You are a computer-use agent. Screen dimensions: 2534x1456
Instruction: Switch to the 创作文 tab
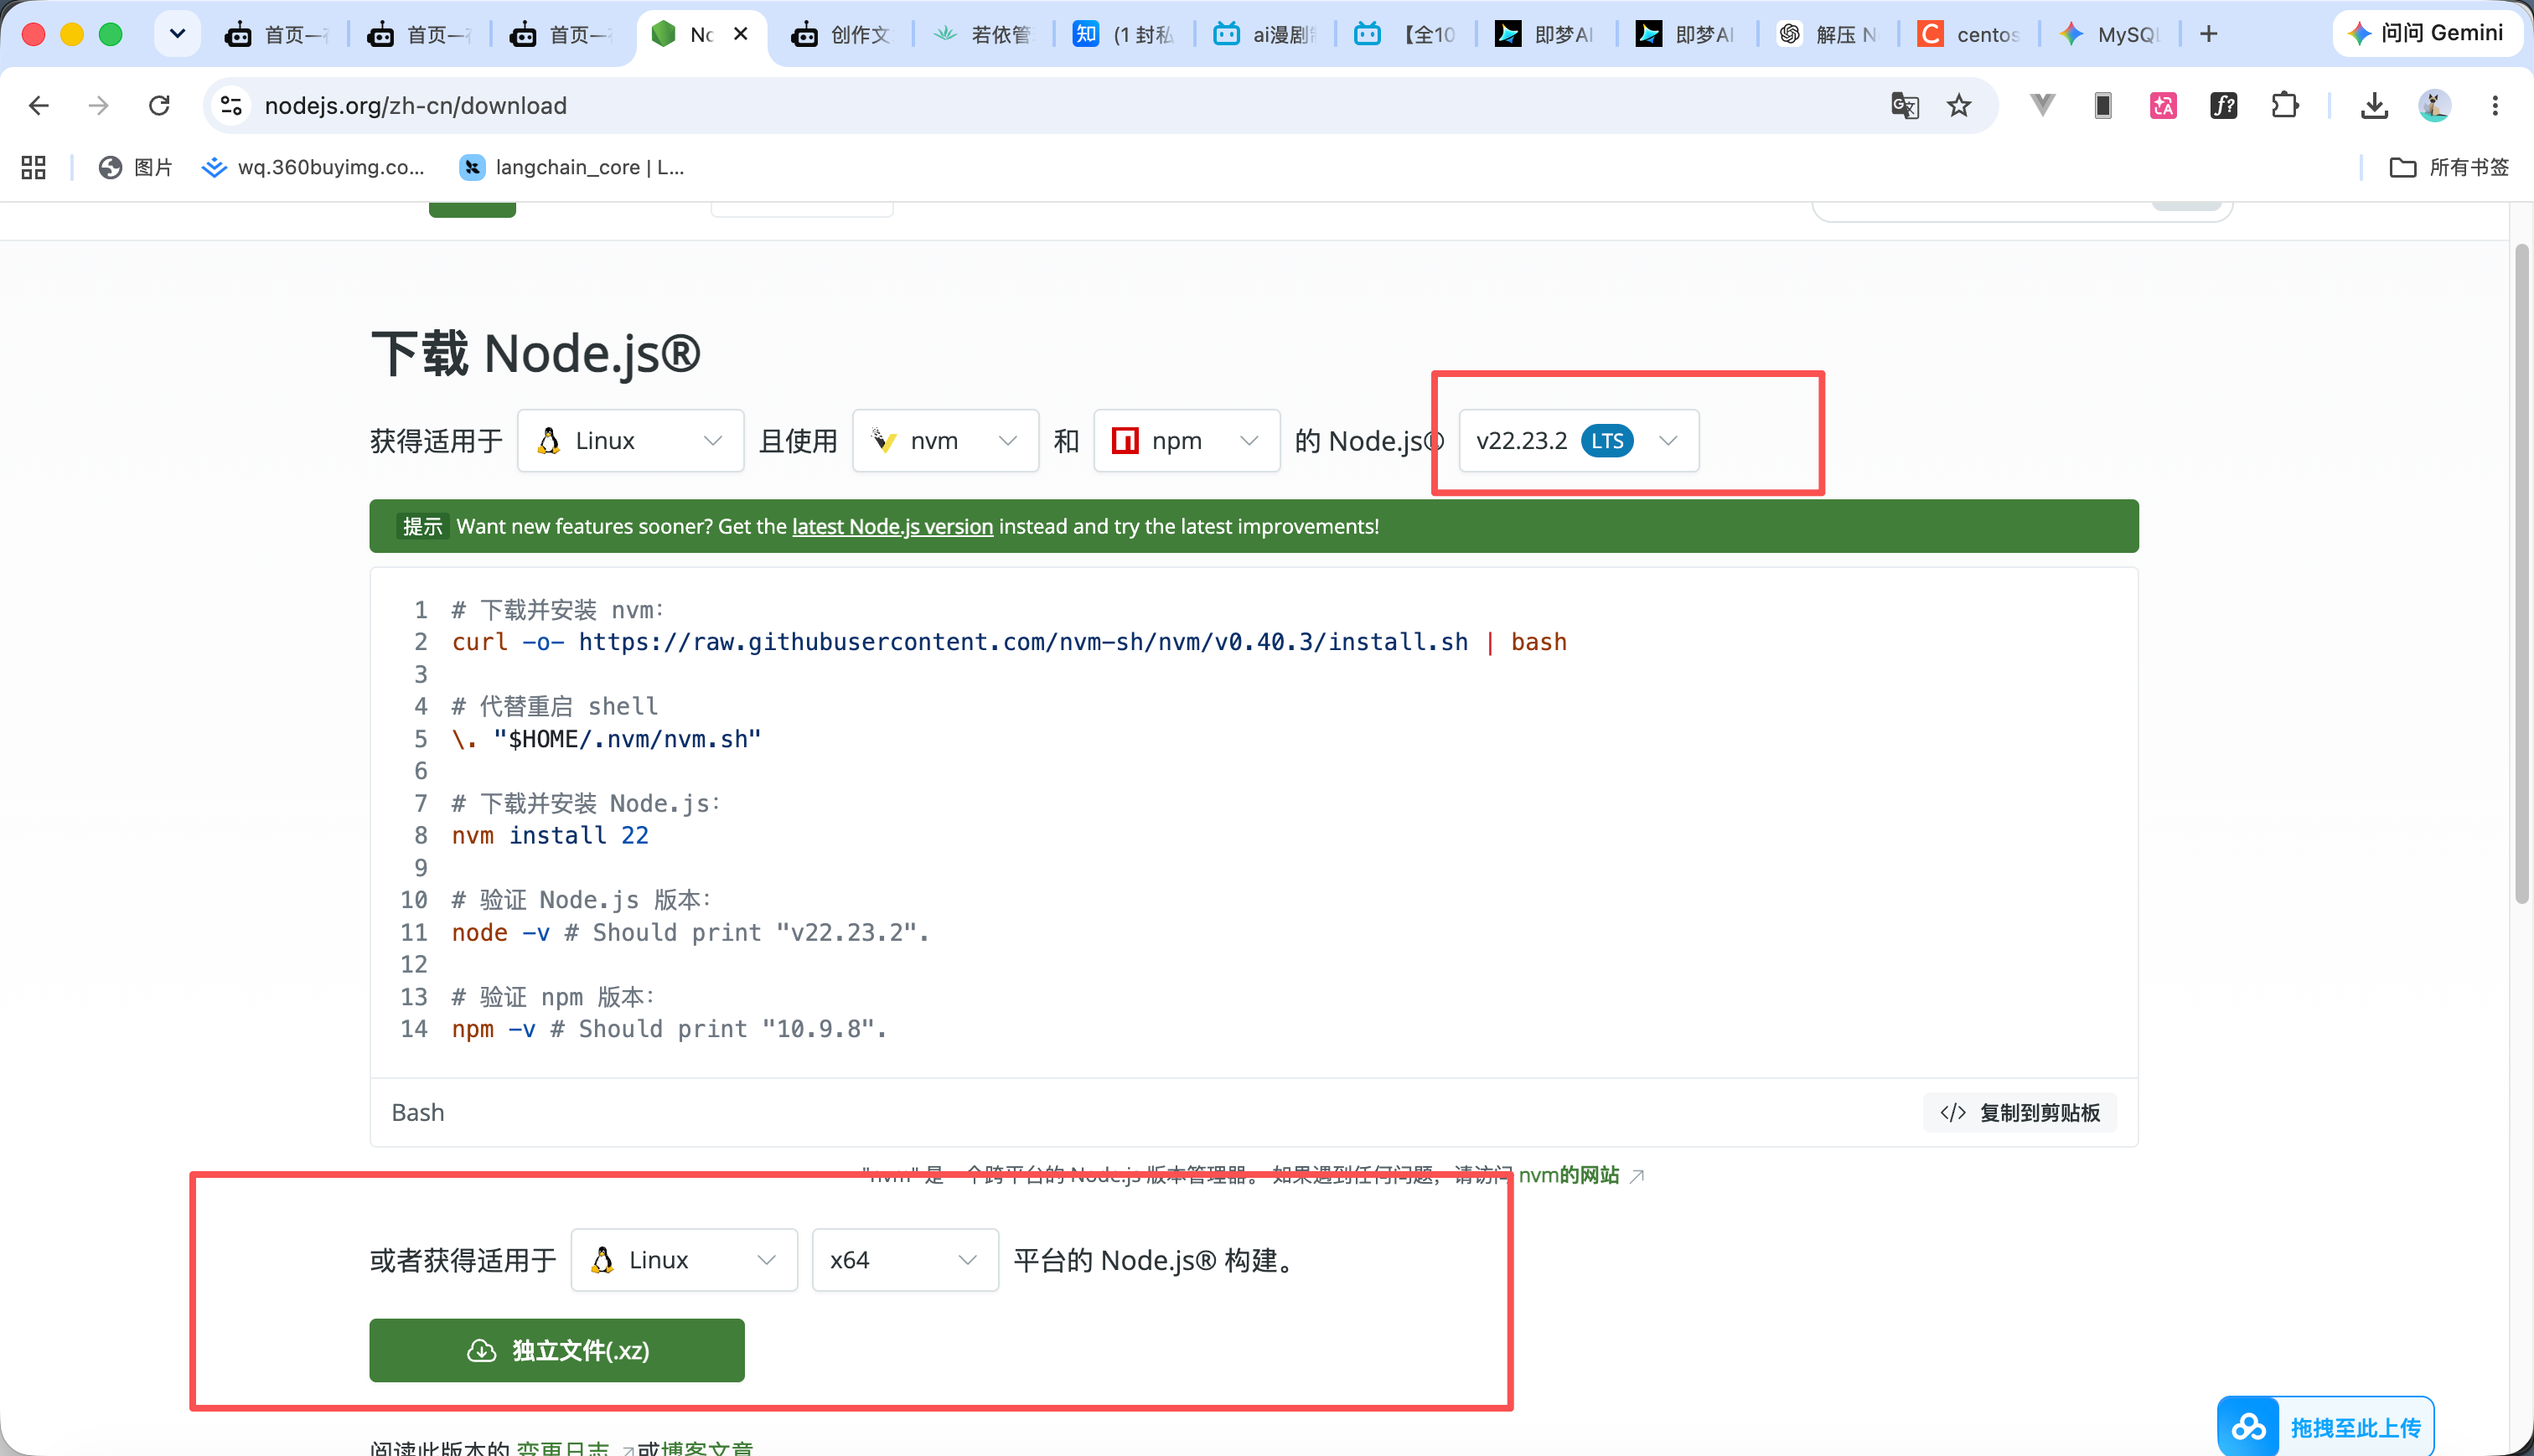[840, 34]
